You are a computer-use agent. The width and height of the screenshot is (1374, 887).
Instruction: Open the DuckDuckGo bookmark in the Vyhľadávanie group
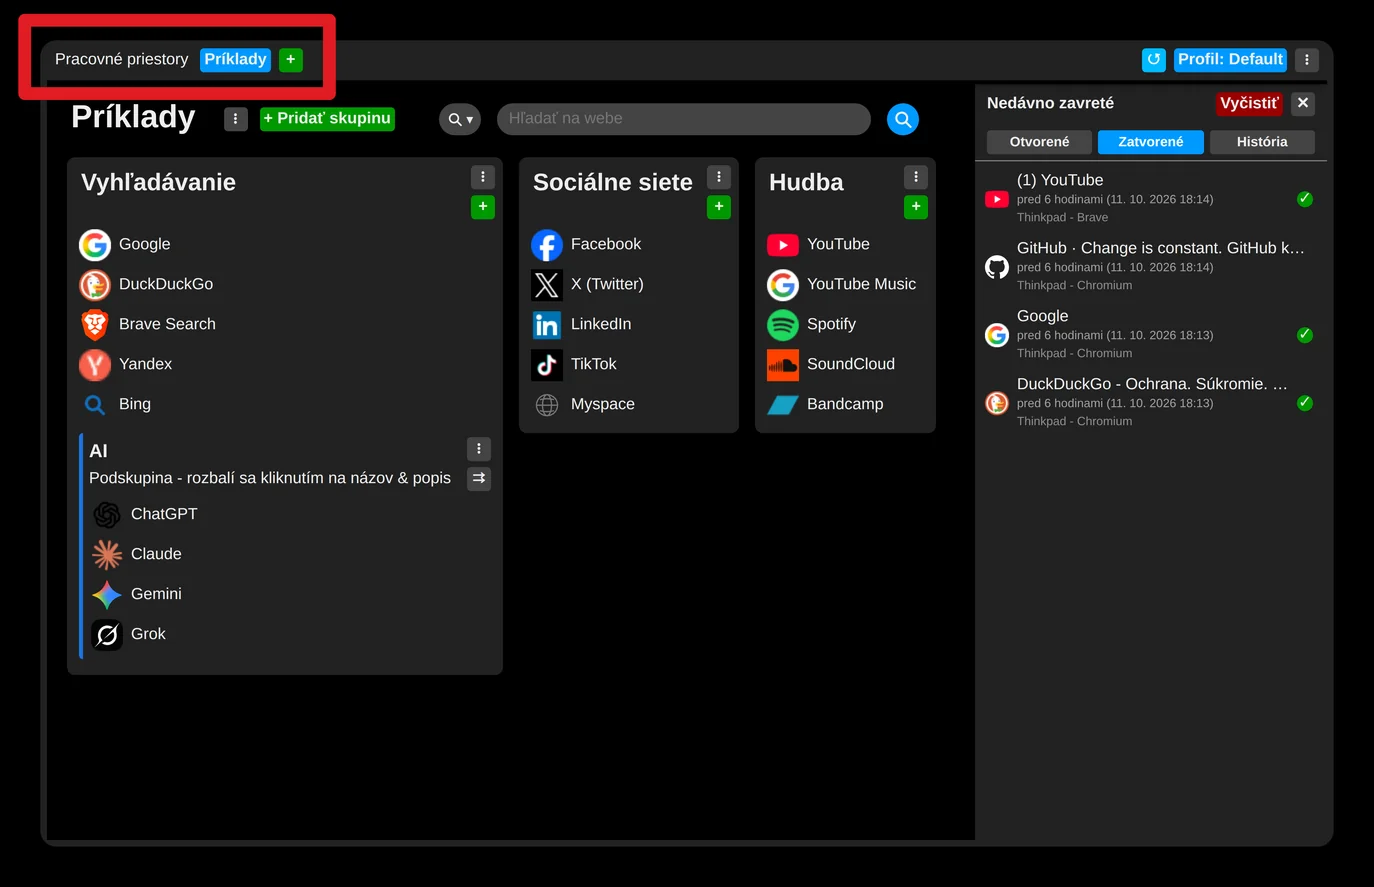[146, 285]
